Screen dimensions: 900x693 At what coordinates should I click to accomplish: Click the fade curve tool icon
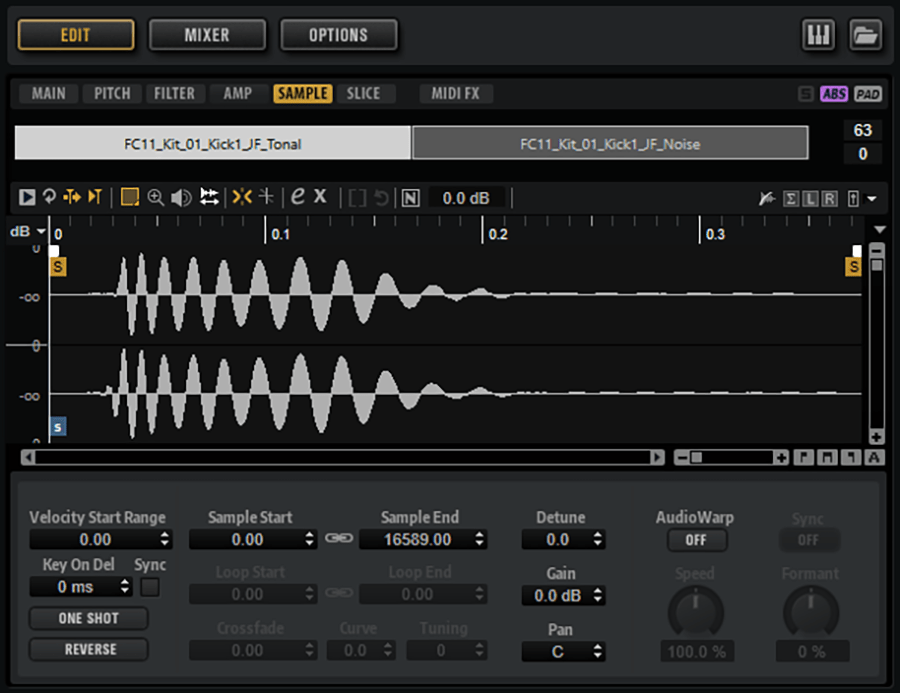[766, 199]
